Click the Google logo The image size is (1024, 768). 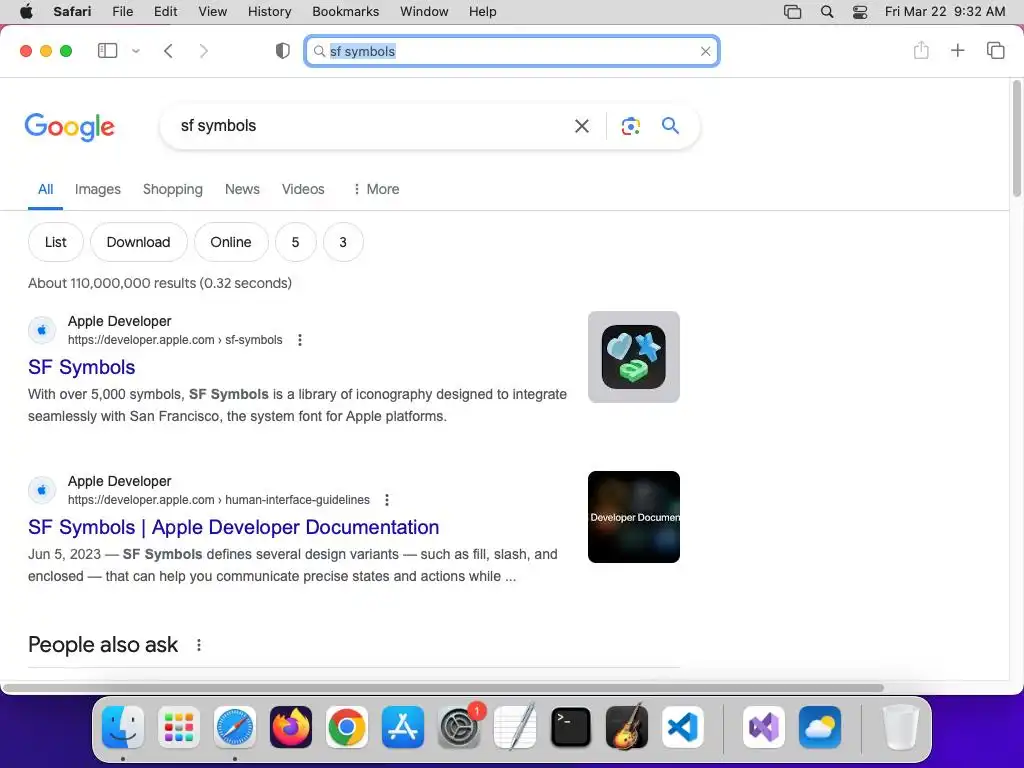pos(69,127)
